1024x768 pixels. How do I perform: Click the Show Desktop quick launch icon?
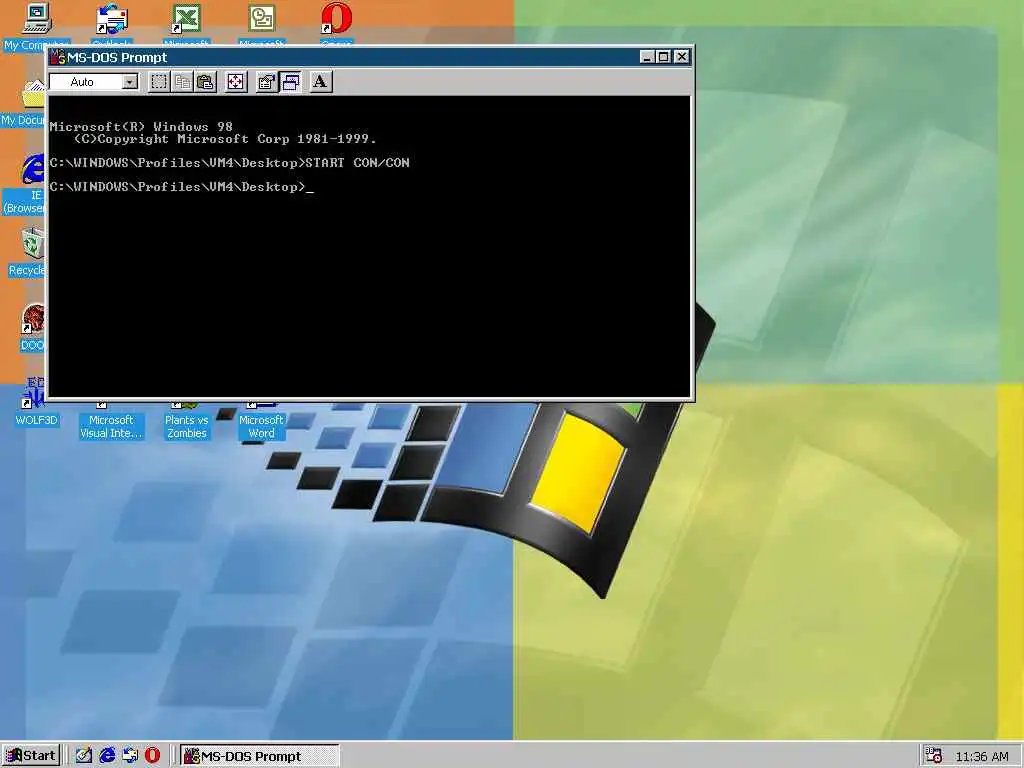(84, 756)
